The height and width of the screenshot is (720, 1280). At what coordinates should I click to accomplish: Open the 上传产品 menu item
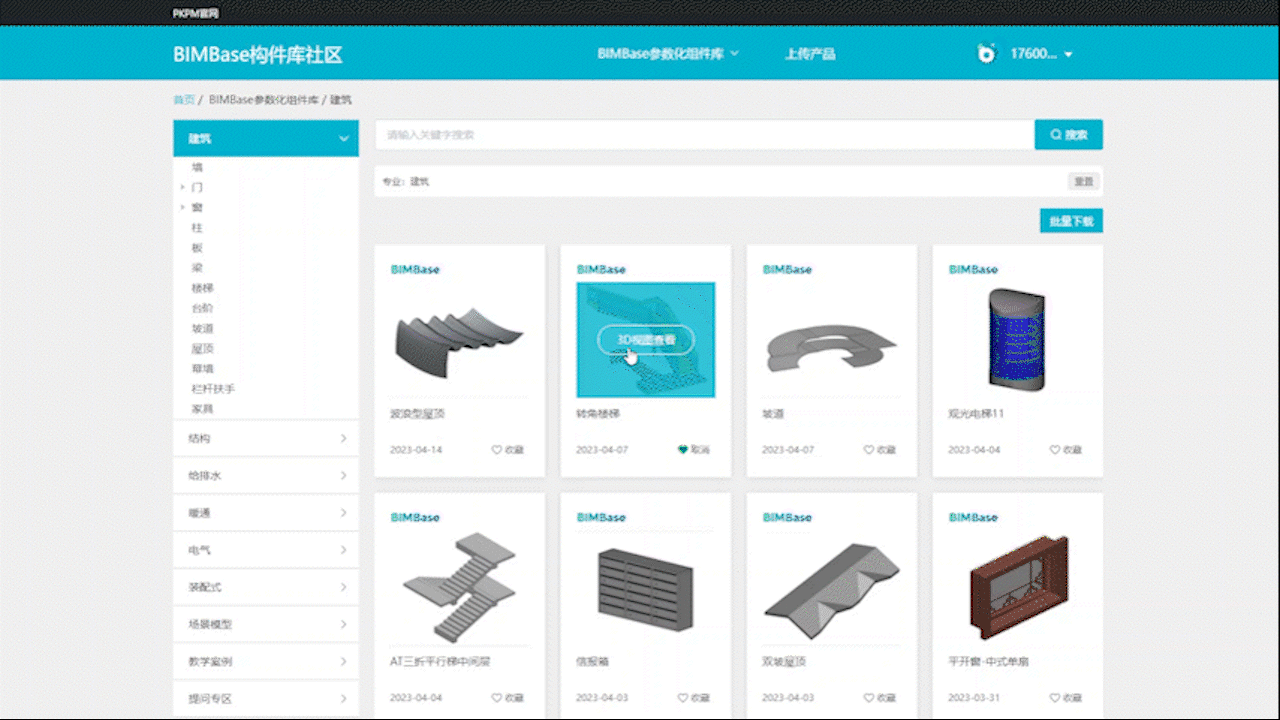809,54
